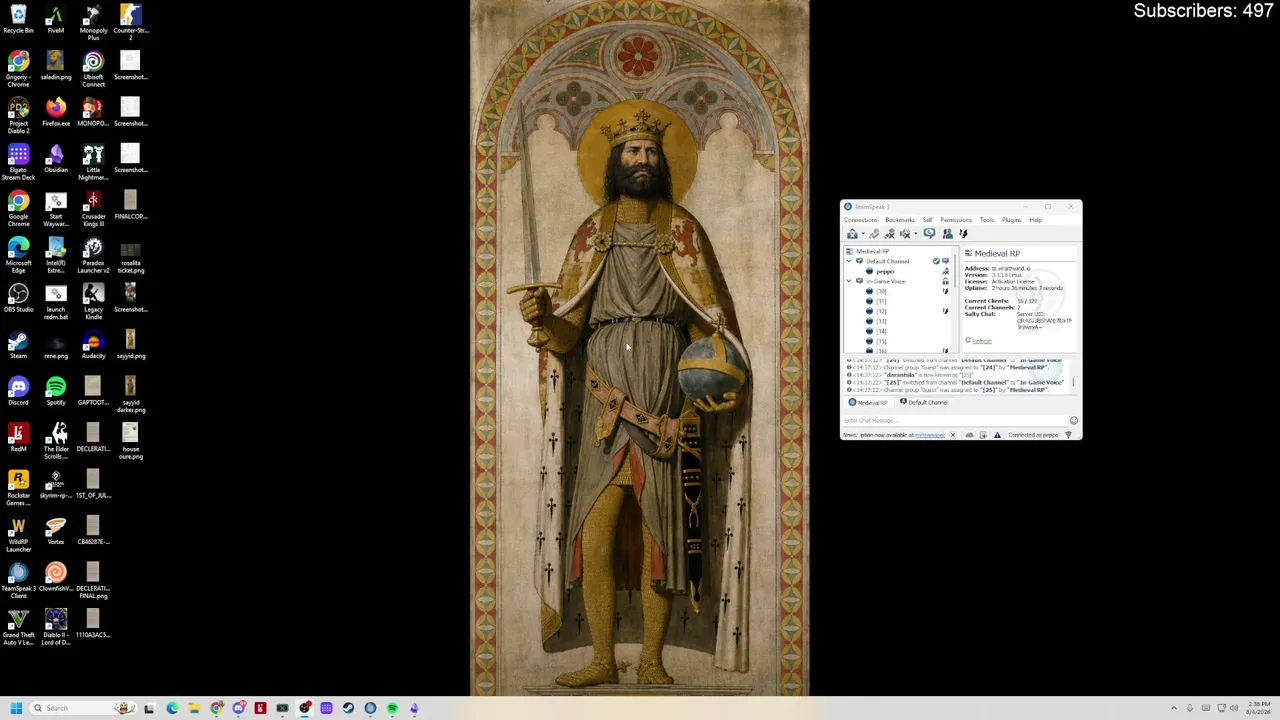Toggle the Away status toolbar icon
1280x720 pixels.
coord(905,234)
